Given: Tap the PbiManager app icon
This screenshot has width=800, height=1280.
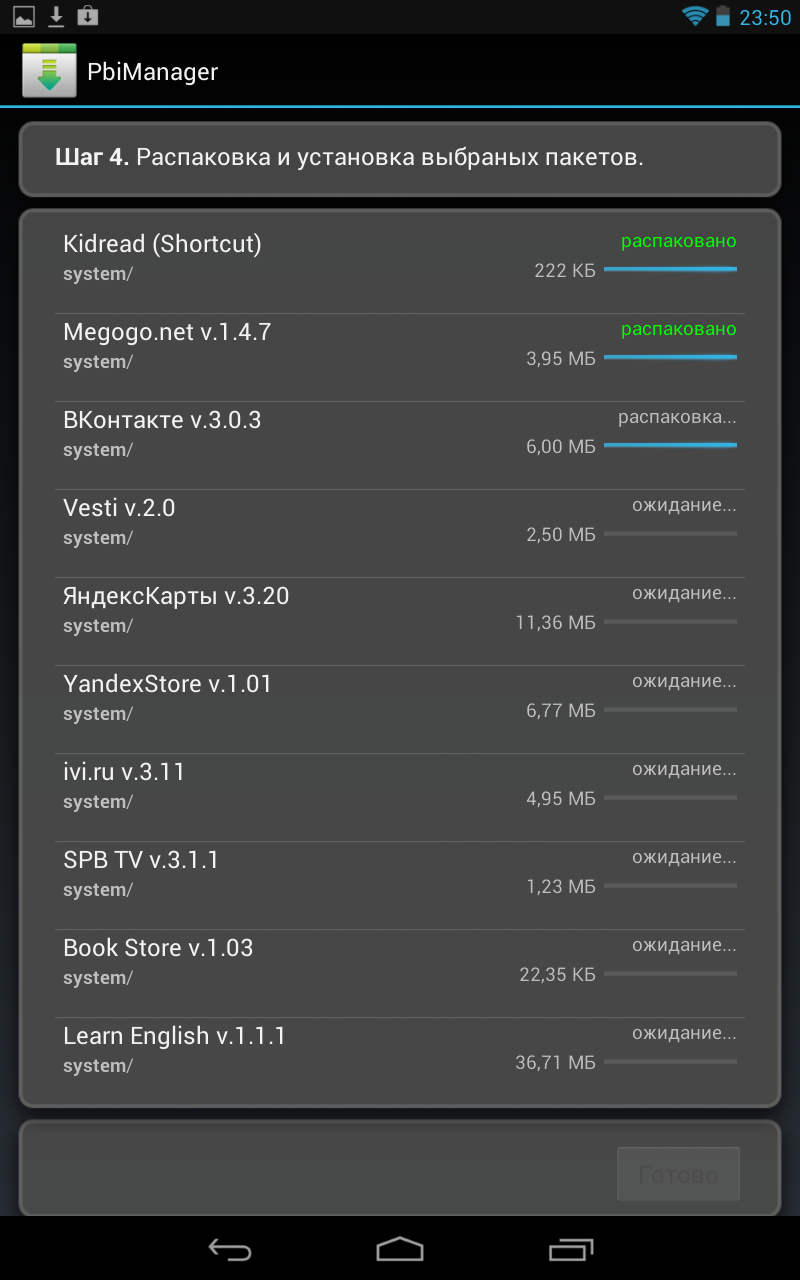Looking at the screenshot, I should (x=49, y=71).
